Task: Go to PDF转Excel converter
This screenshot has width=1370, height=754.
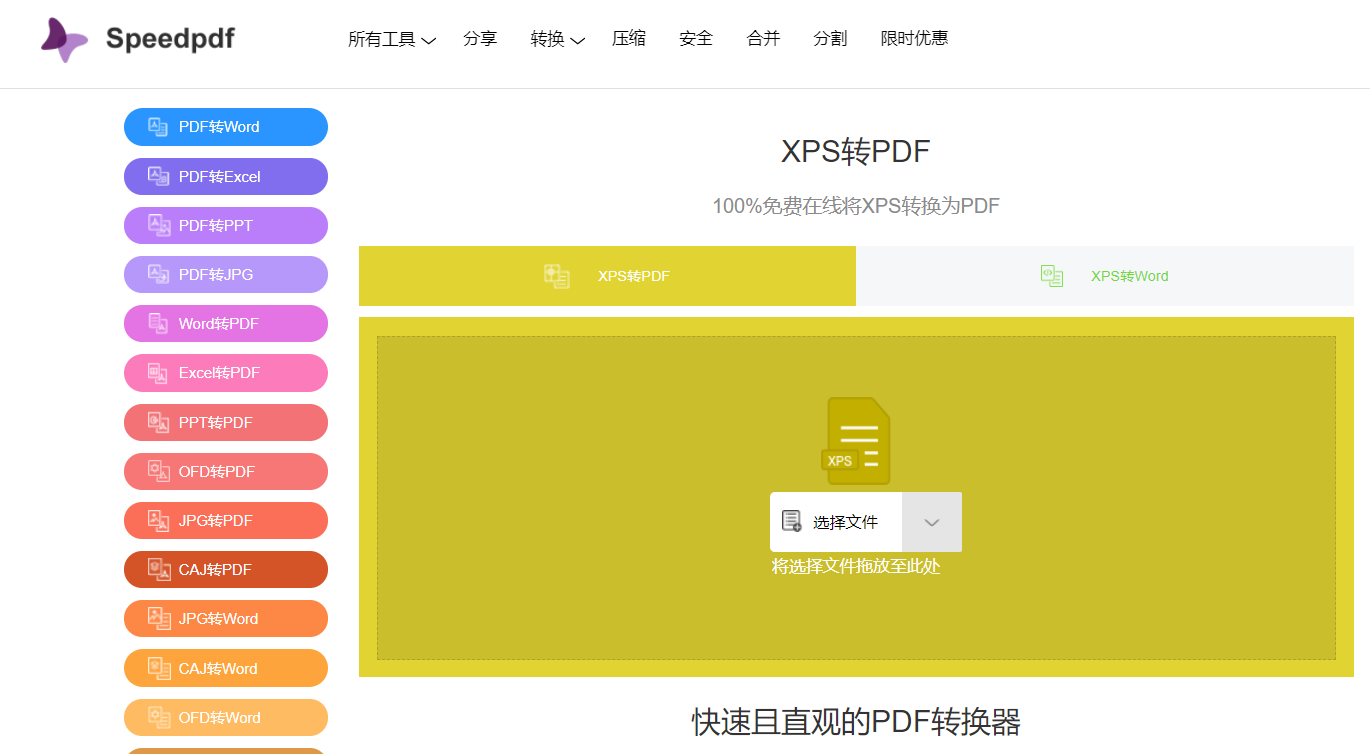Action: [226, 176]
